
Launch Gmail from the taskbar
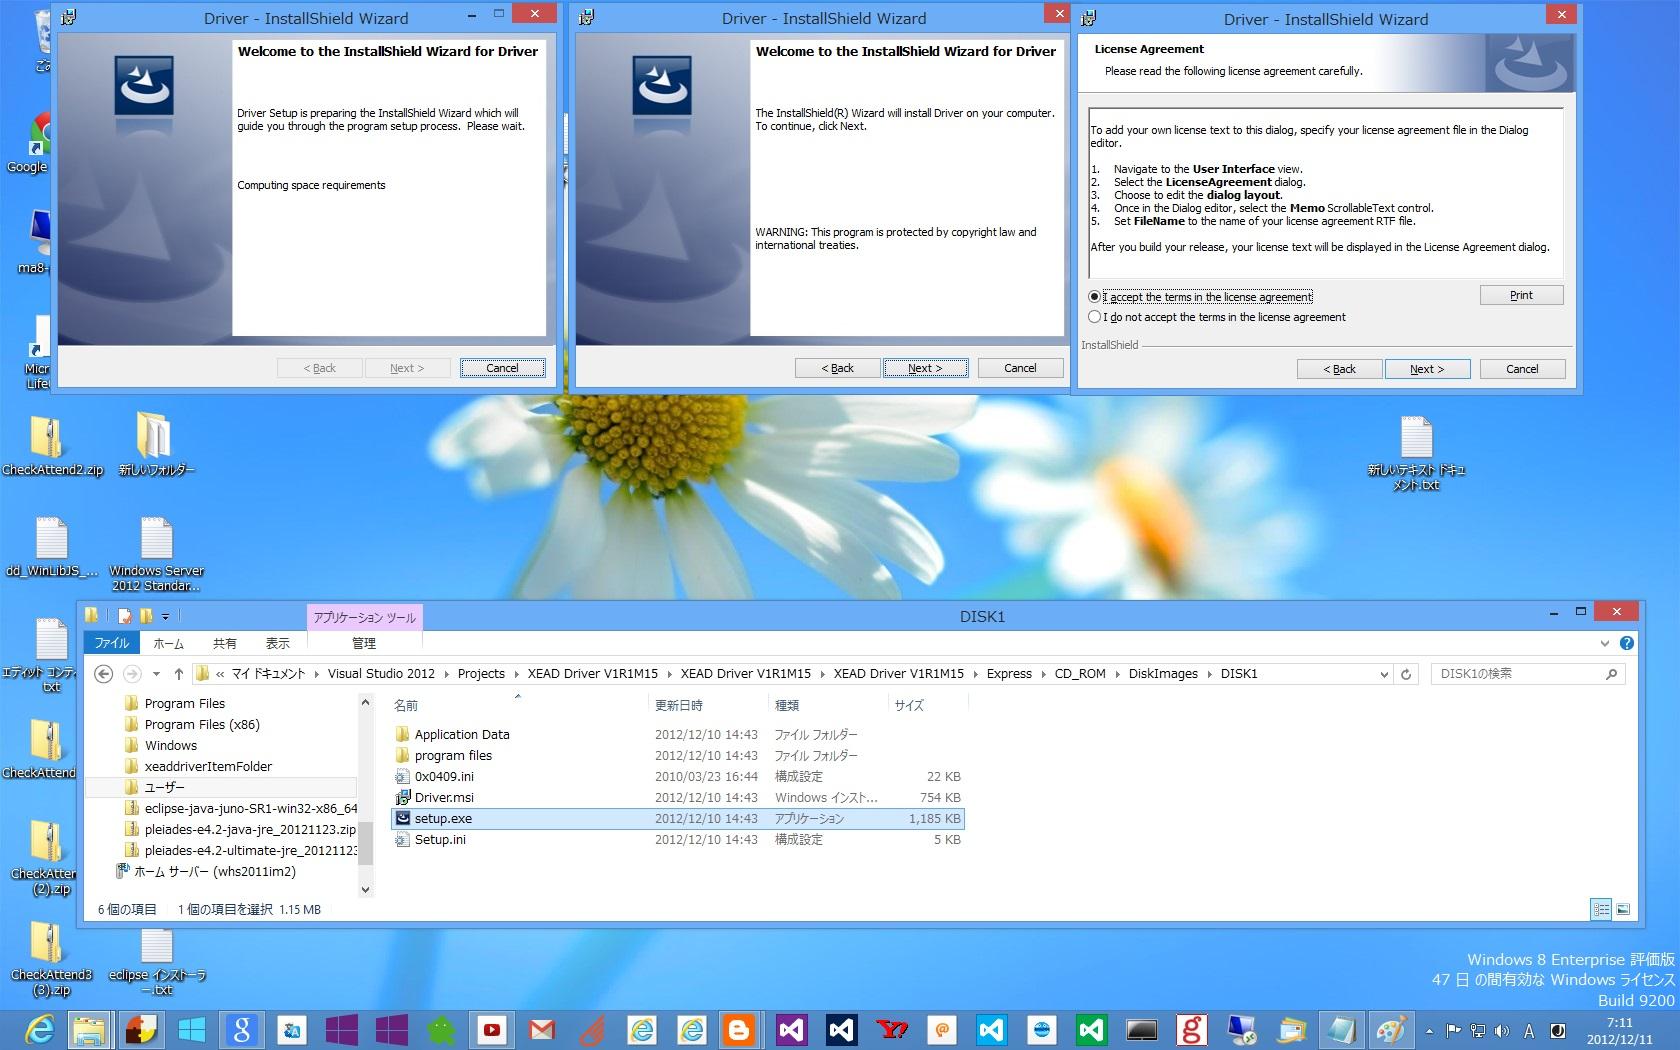(542, 1029)
